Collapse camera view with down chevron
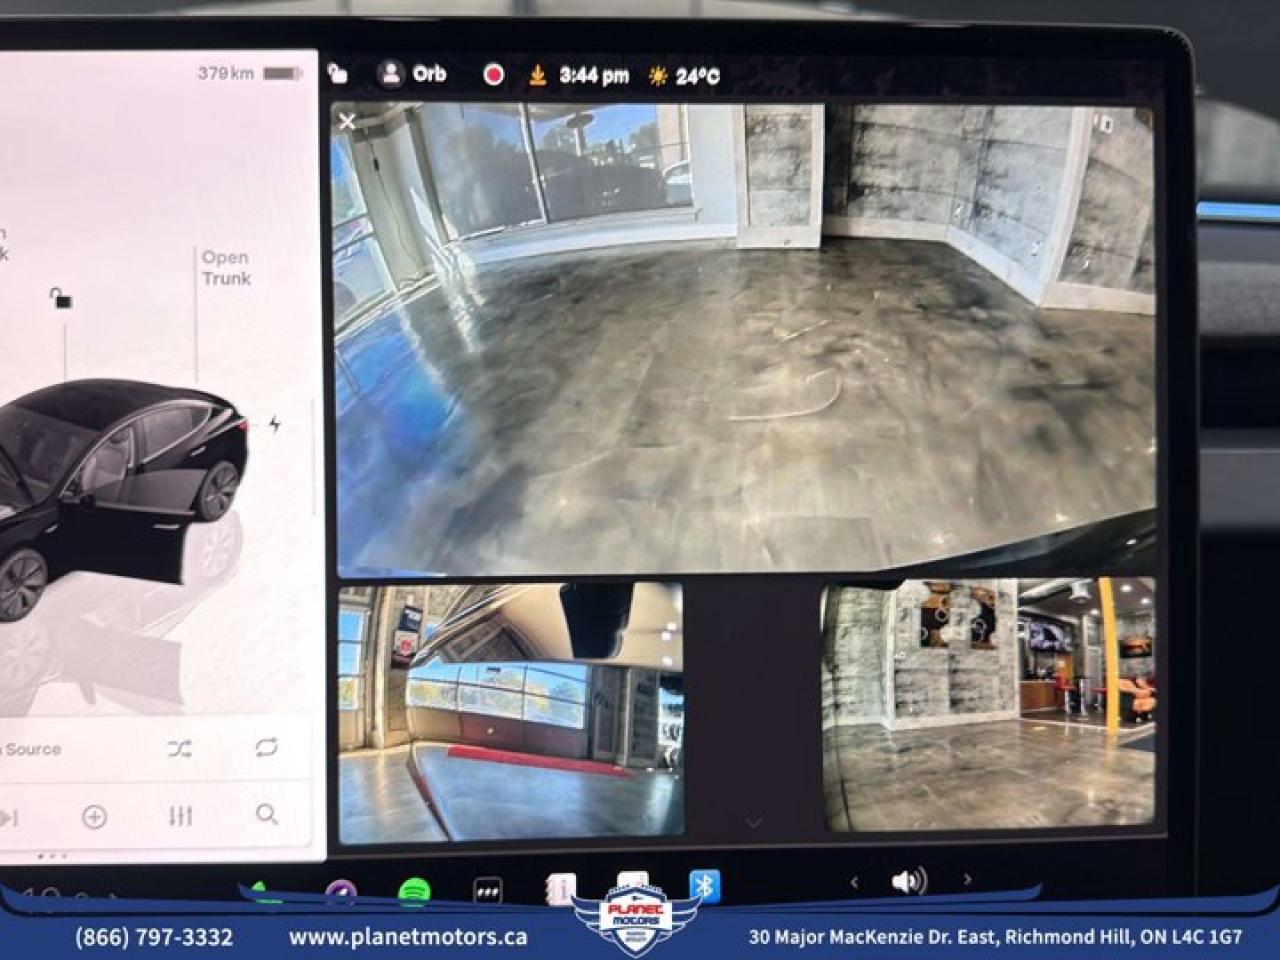 coord(753,823)
